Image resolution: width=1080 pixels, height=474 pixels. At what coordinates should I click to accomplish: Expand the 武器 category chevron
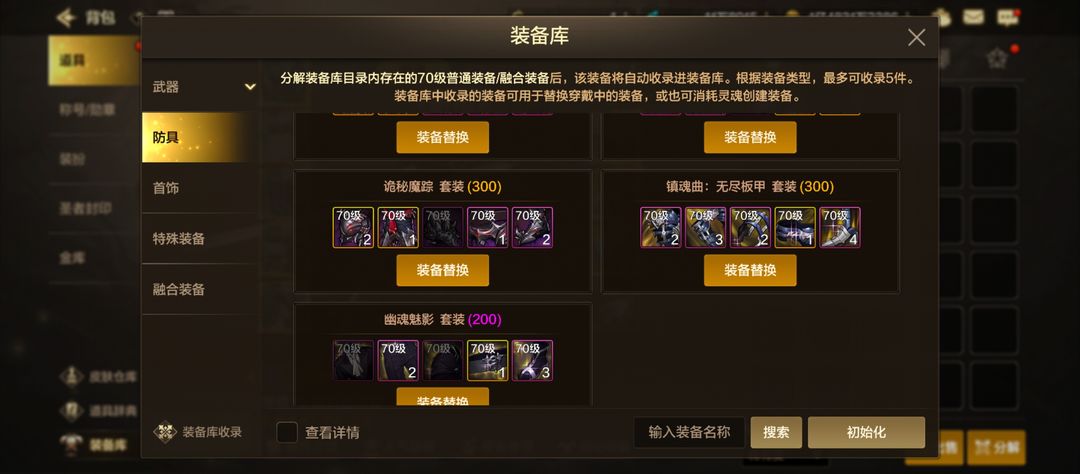pos(250,87)
